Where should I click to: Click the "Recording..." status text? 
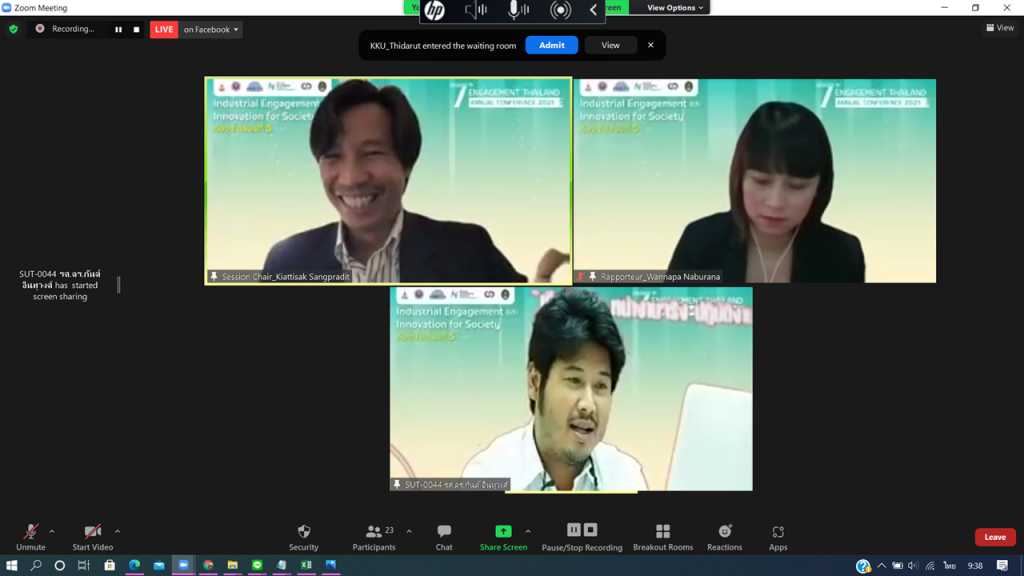tap(73, 29)
